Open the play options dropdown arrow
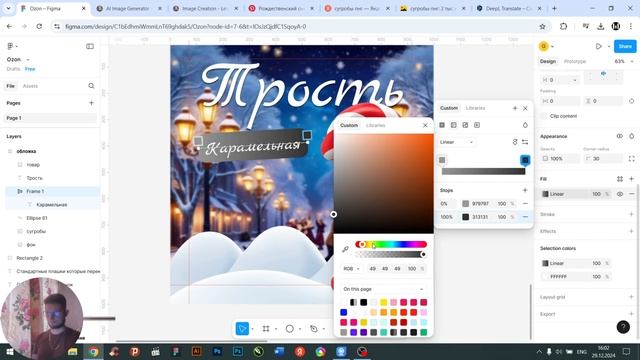 click(609, 47)
